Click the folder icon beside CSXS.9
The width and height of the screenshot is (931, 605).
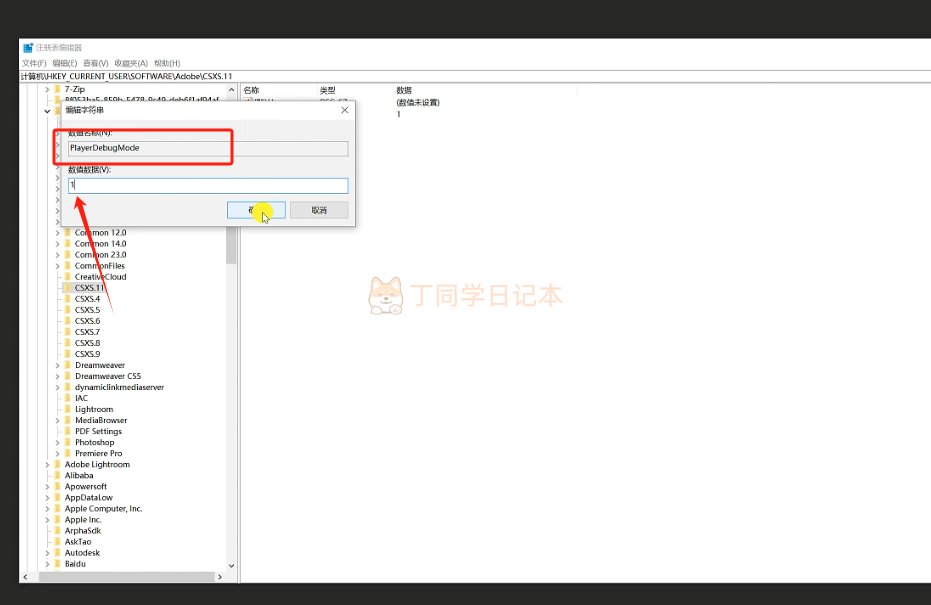tap(68, 354)
